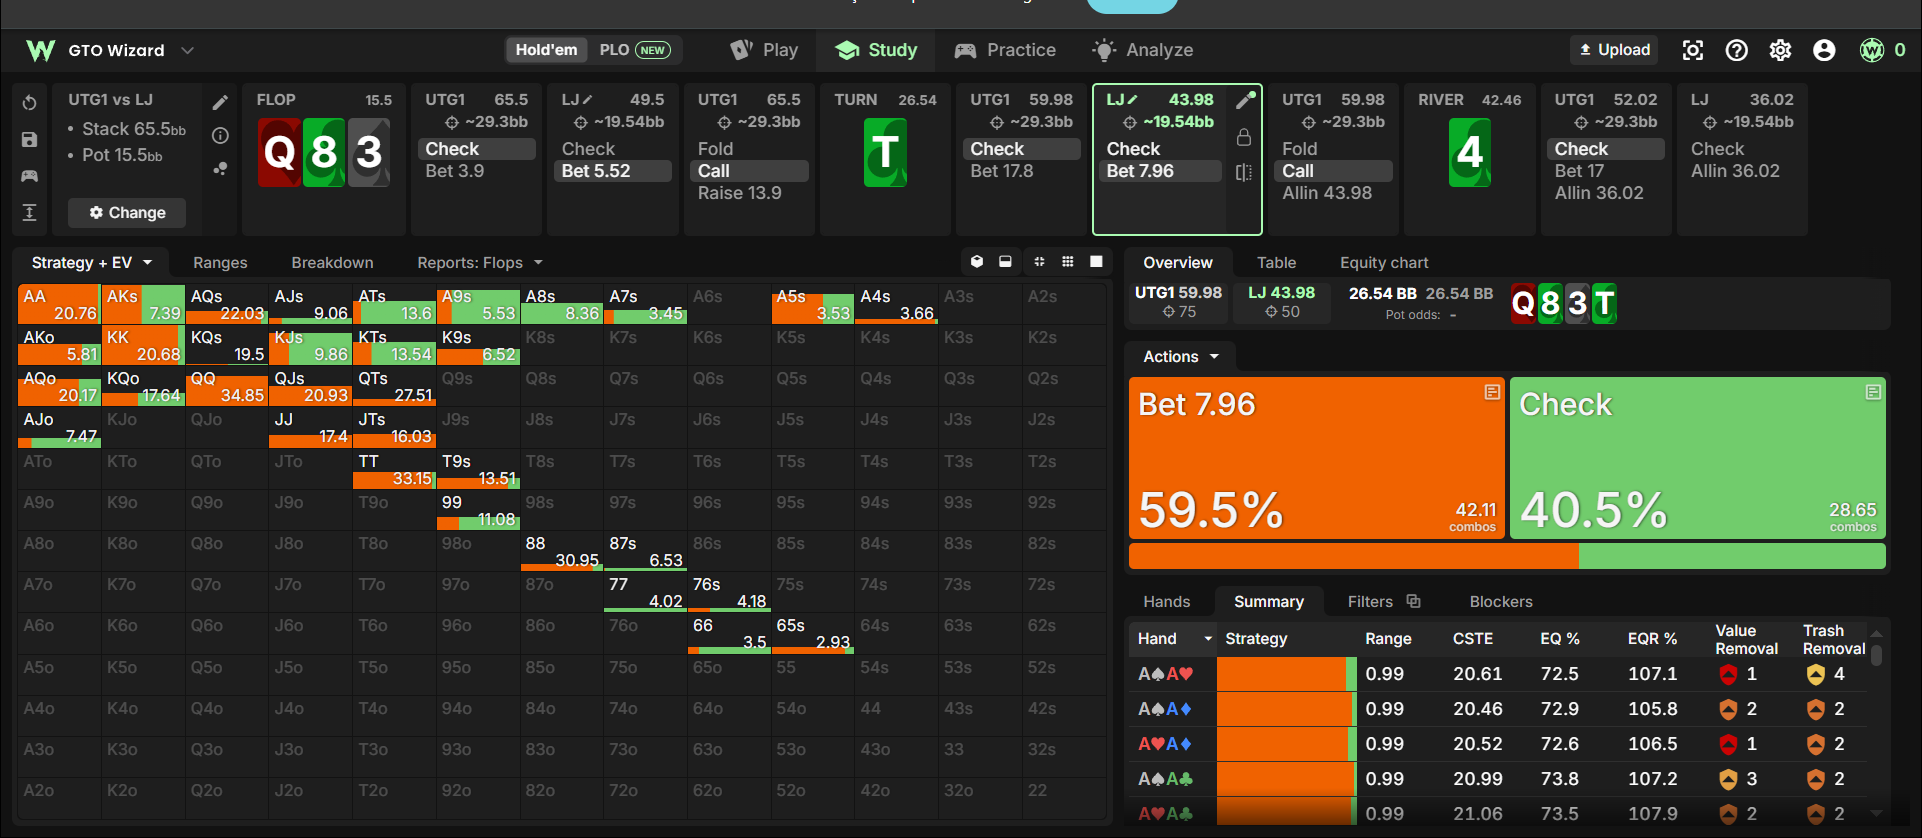Image resolution: width=1922 pixels, height=838 pixels.
Task: Open the help question mark icon
Action: (1737, 50)
